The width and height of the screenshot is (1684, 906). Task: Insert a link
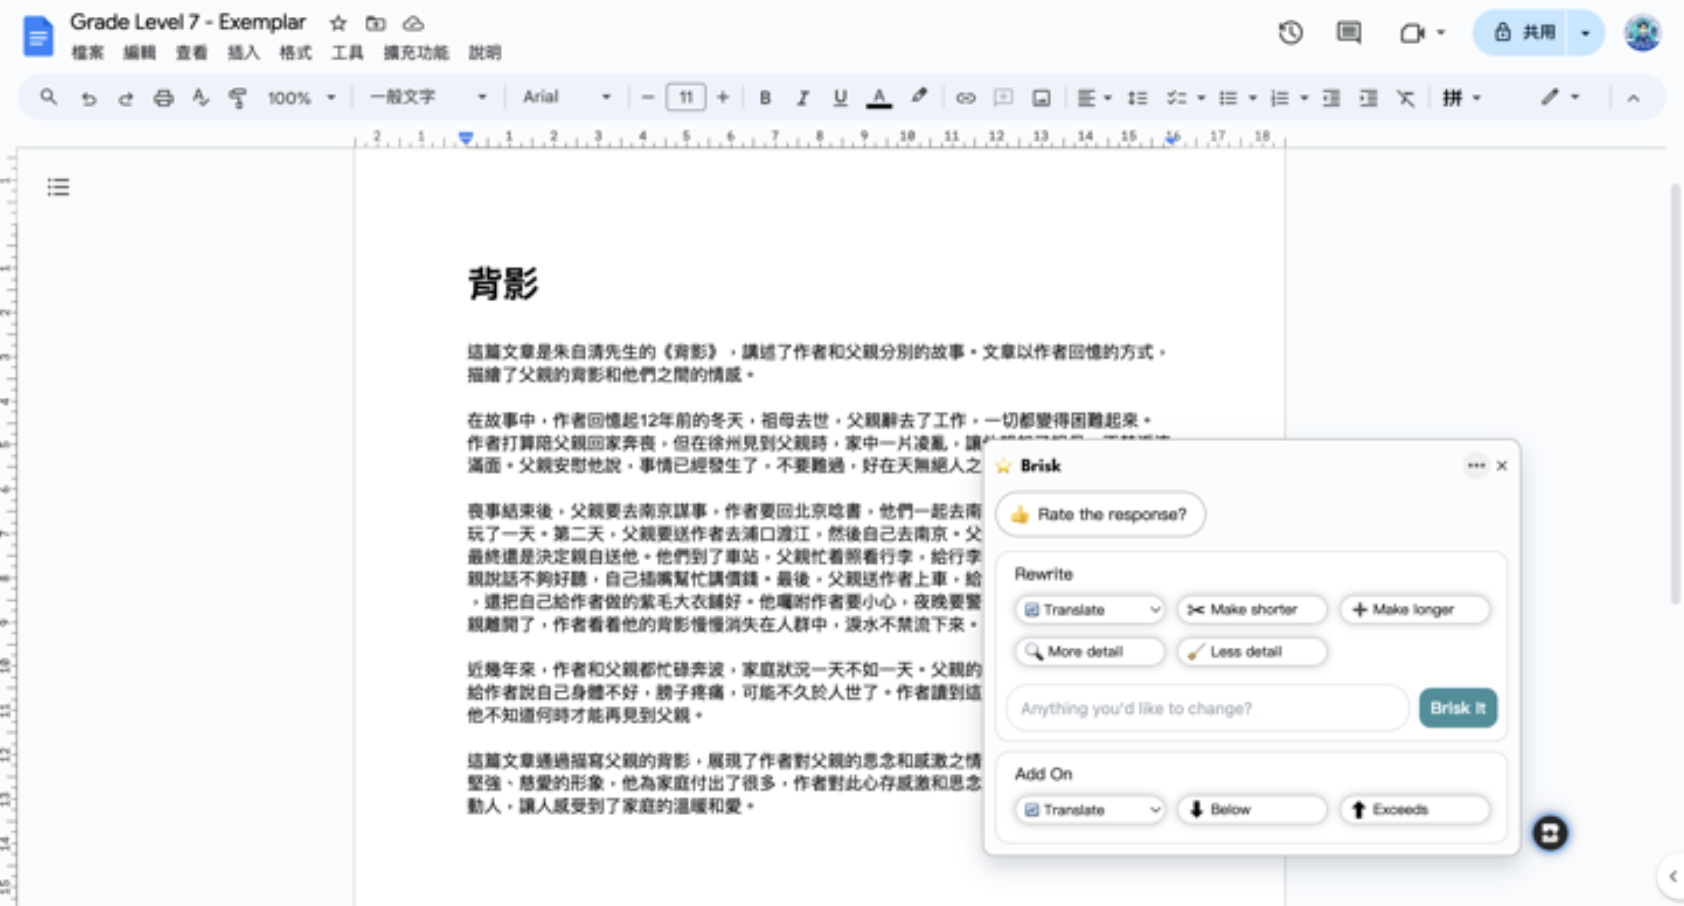[965, 98]
